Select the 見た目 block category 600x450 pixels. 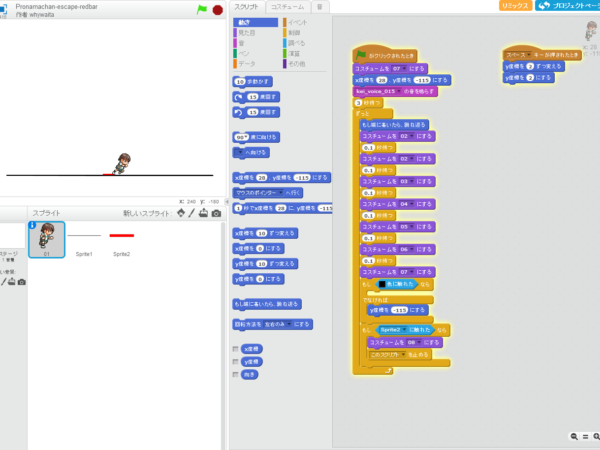[x=246, y=33]
